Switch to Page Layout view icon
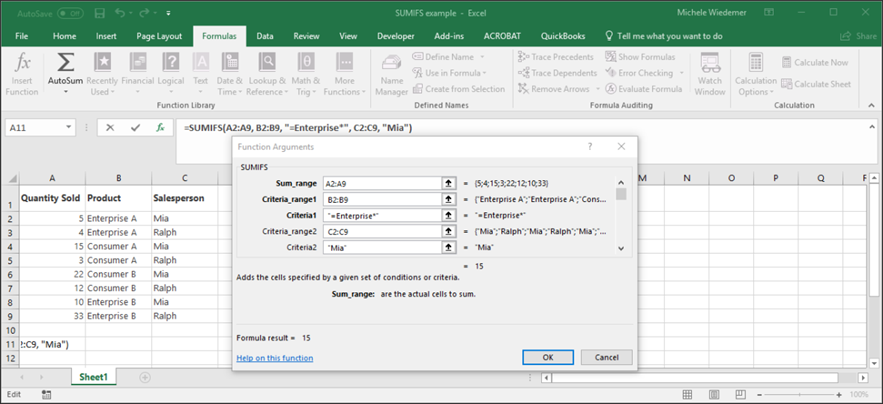Screen dimensions: 883x404 715,394
